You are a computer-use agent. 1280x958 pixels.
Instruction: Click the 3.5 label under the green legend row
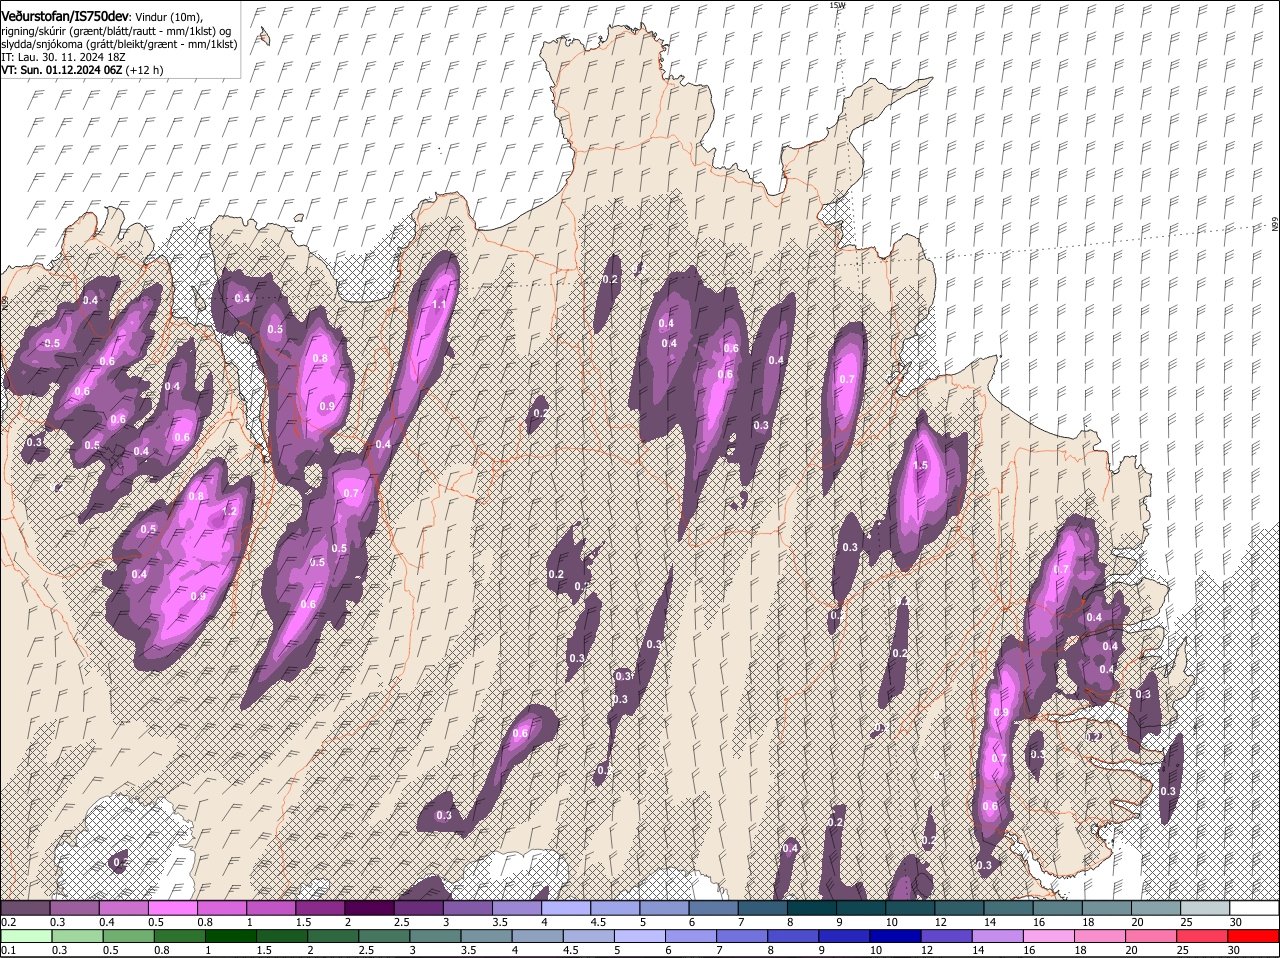(x=467, y=949)
